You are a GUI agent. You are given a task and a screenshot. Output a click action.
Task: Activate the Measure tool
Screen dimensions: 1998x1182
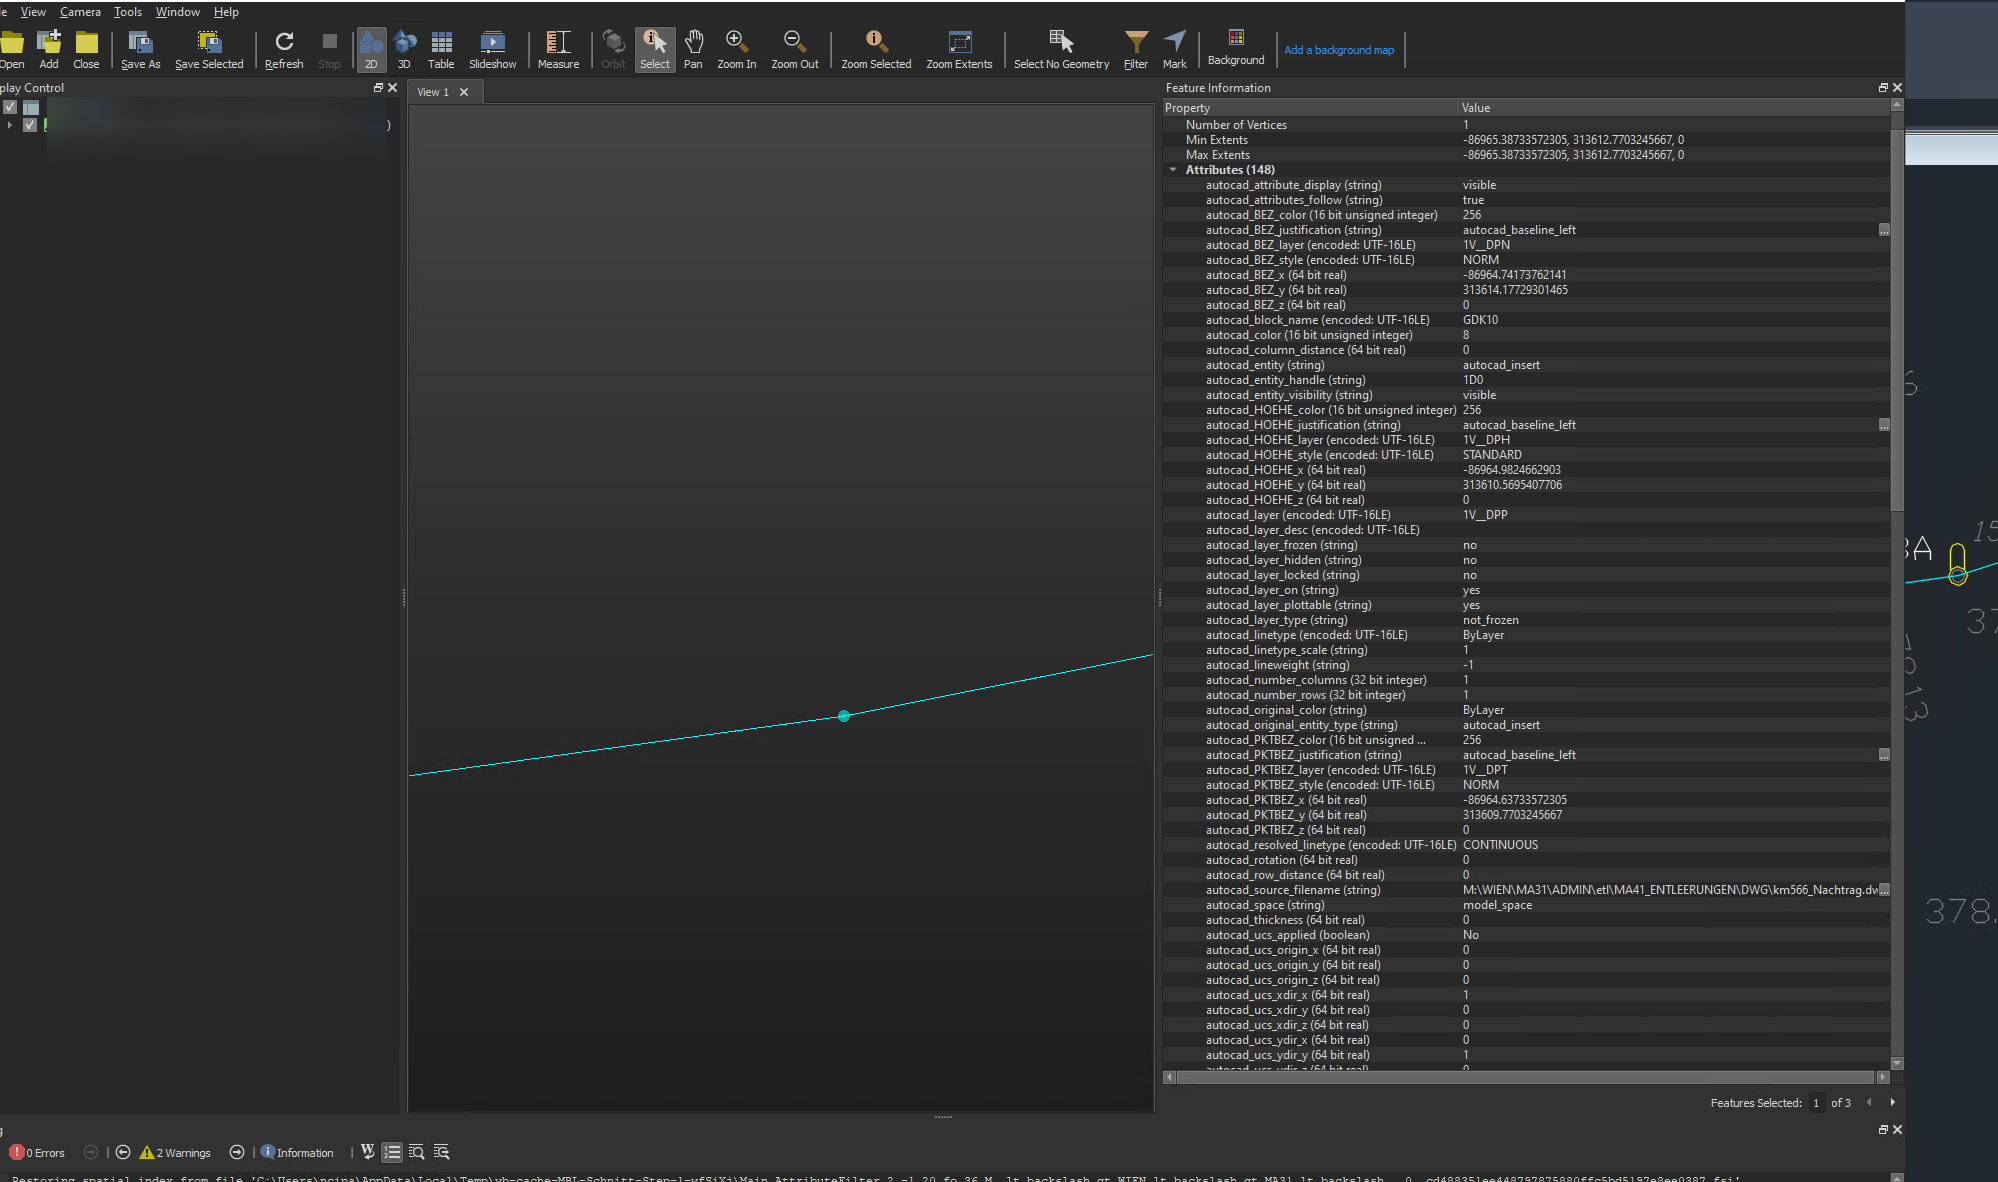point(558,50)
